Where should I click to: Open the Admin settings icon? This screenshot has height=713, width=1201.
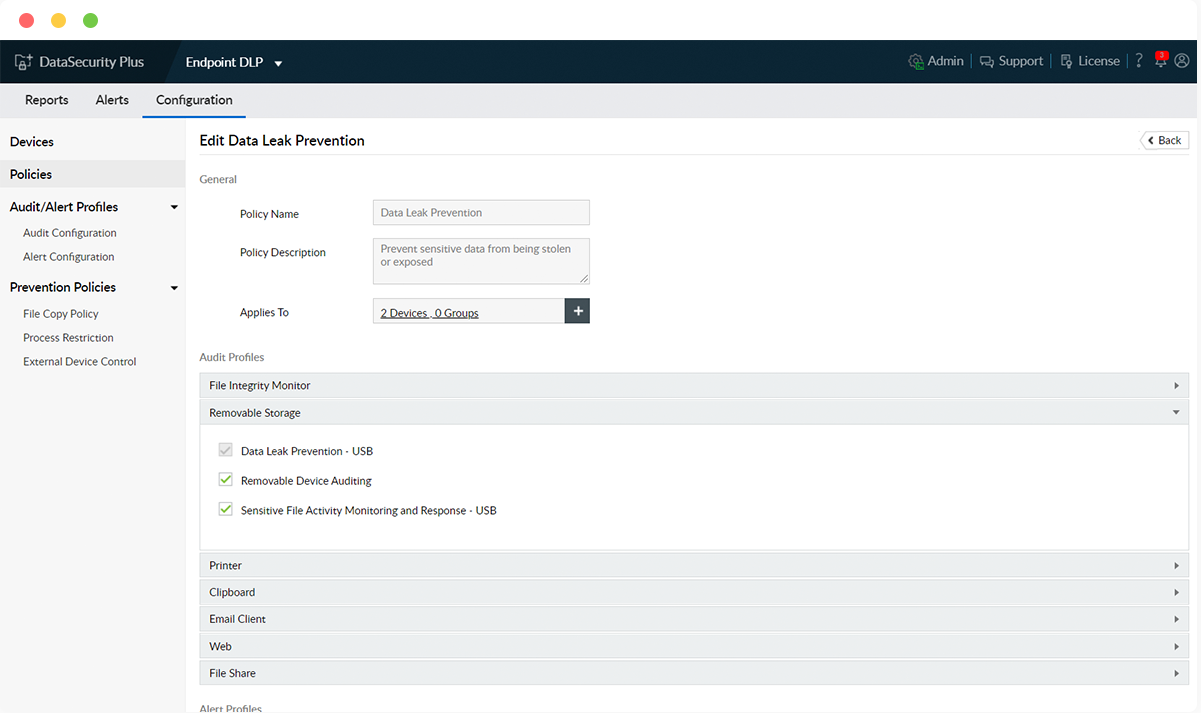click(915, 62)
